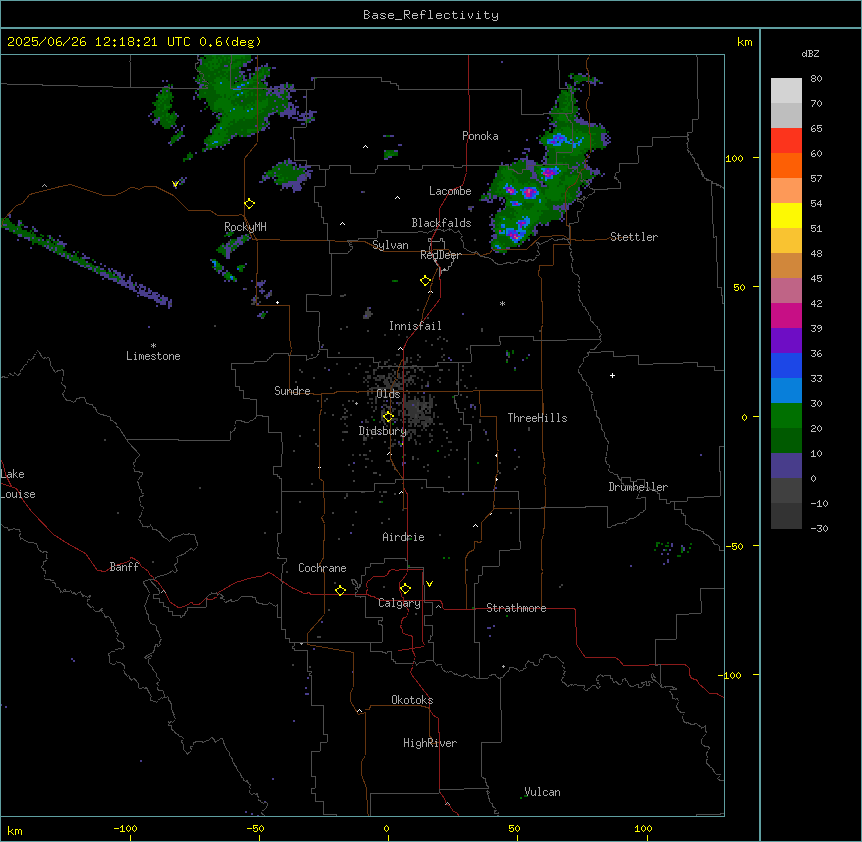Image resolution: width=862 pixels, height=842 pixels.
Task: Click the yellow V marker east of Calgary
Action: point(429,584)
